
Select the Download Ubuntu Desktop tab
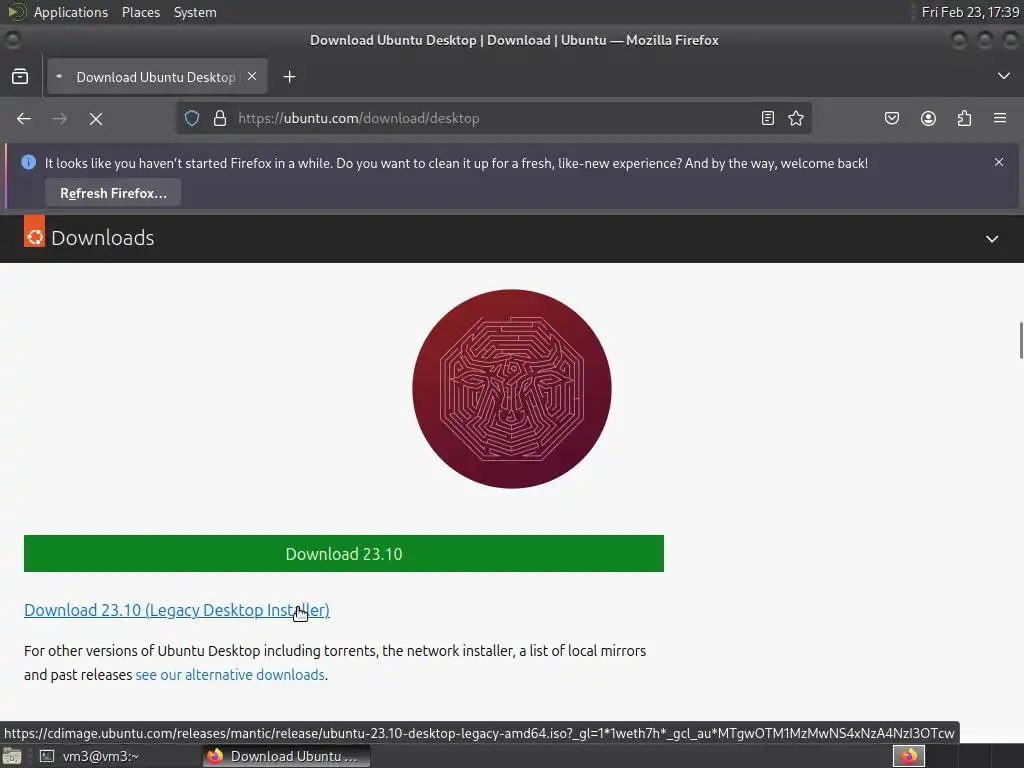pyautogui.click(x=157, y=76)
